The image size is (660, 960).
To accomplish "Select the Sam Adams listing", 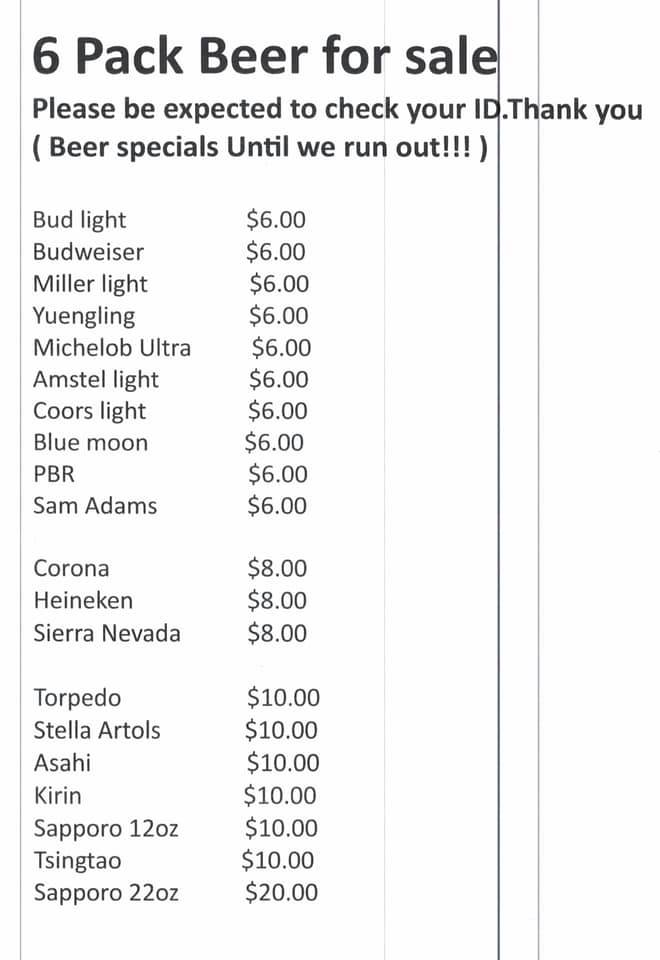I will (x=95, y=506).
